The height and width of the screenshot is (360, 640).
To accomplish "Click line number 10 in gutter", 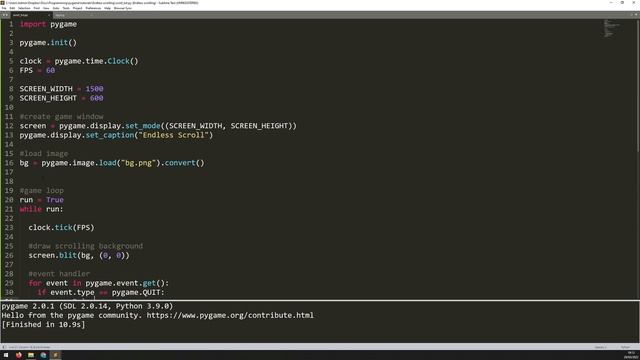I will (x=9, y=107).
